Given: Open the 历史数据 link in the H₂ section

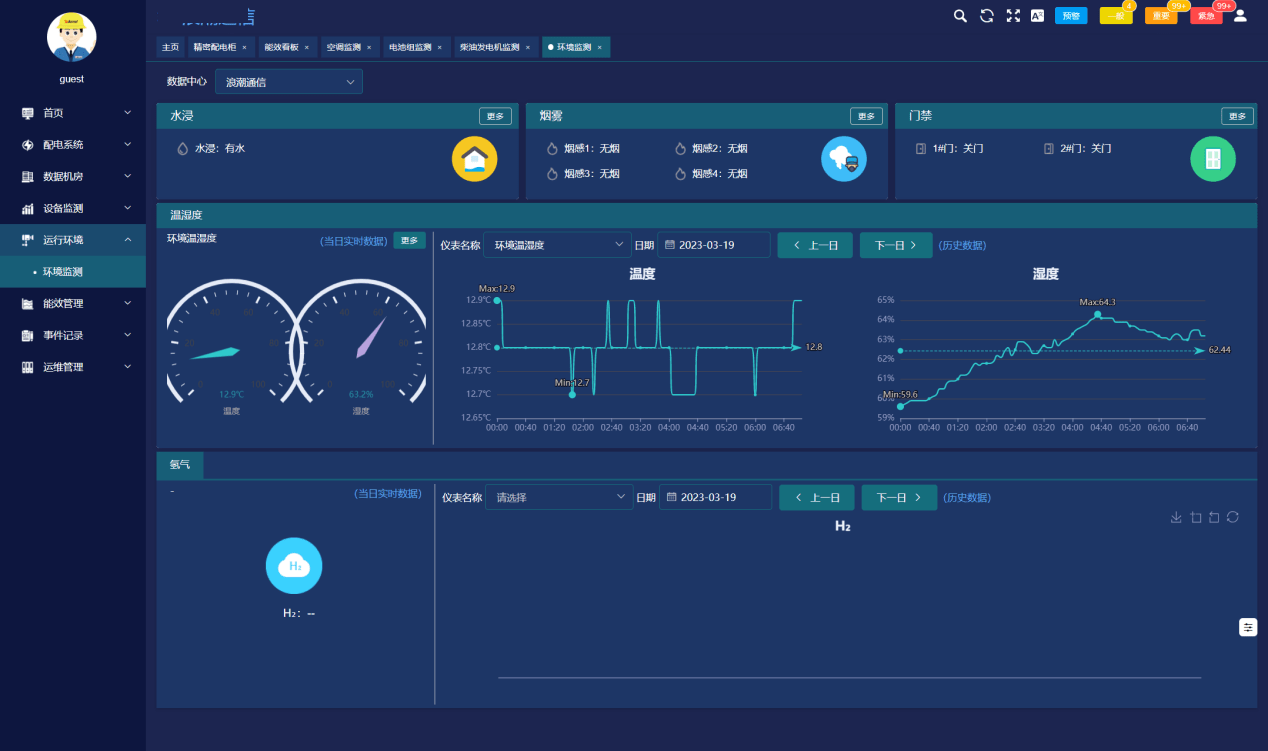Looking at the screenshot, I should [x=967, y=497].
